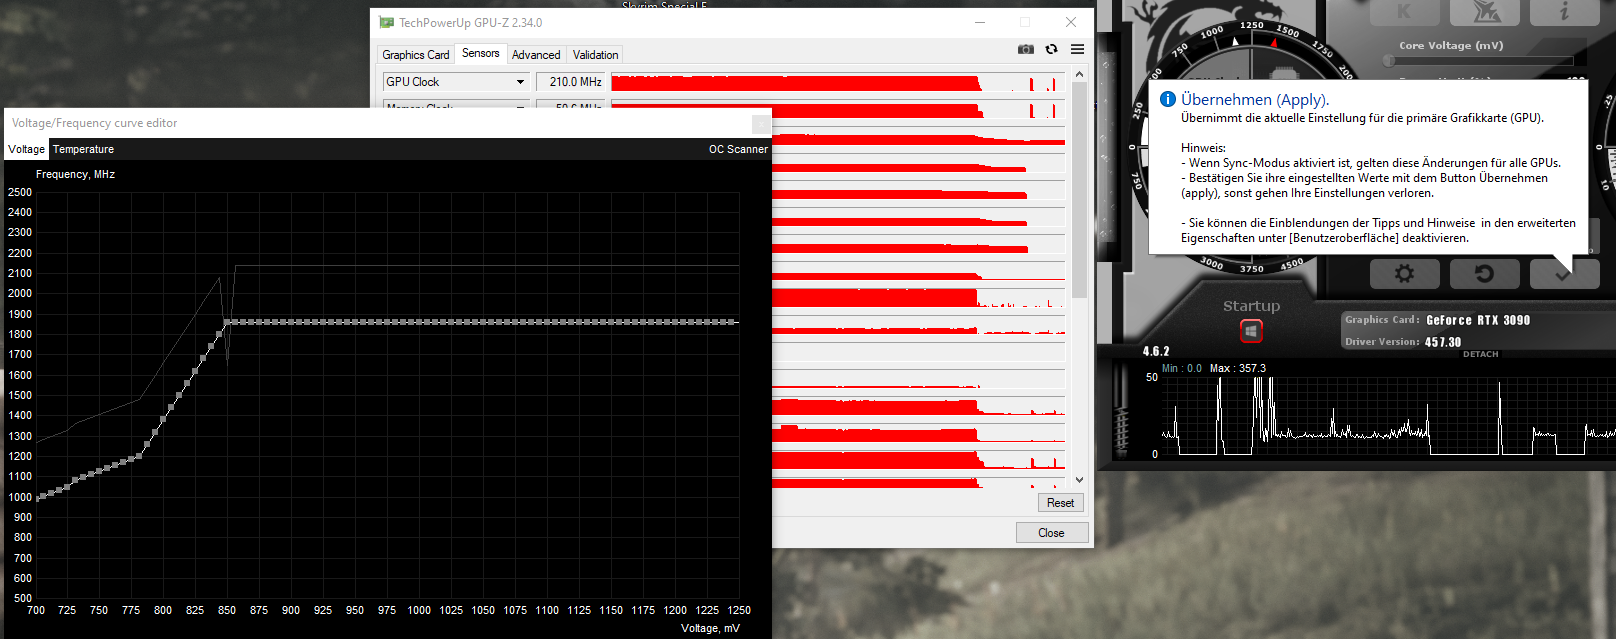
Task: Select the curve point at 850 mV
Action: (x=227, y=322)
